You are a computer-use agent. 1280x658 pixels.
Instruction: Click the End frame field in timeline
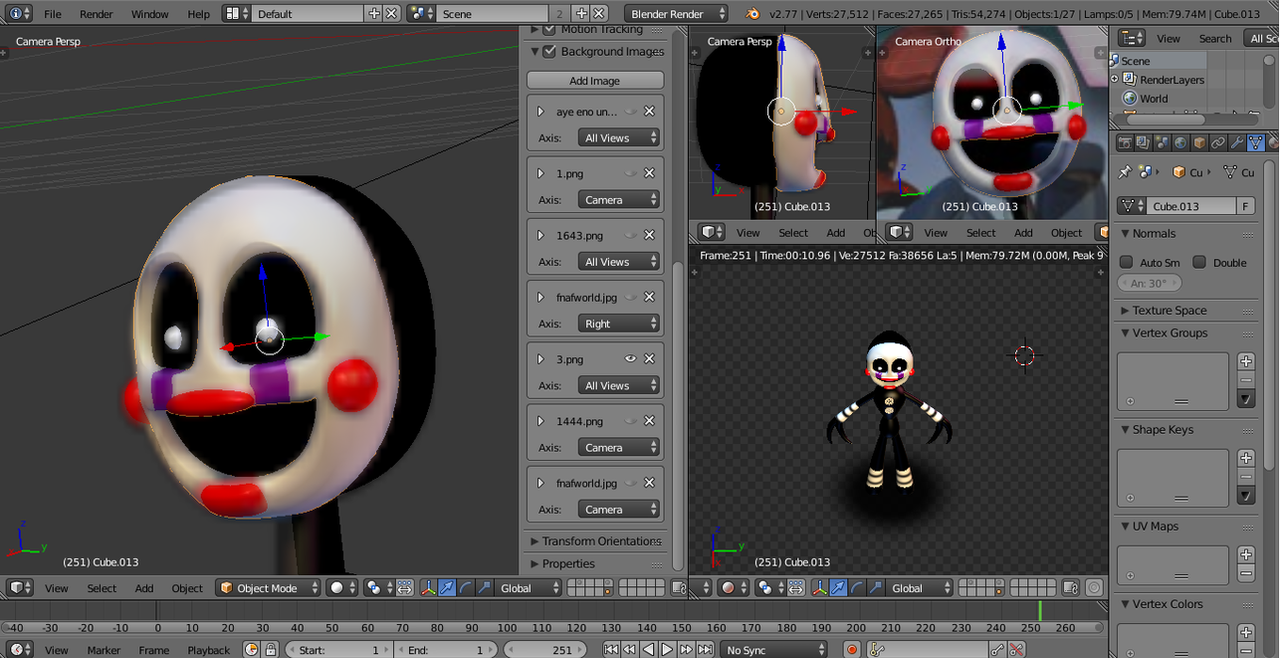[x=447, y=650]
